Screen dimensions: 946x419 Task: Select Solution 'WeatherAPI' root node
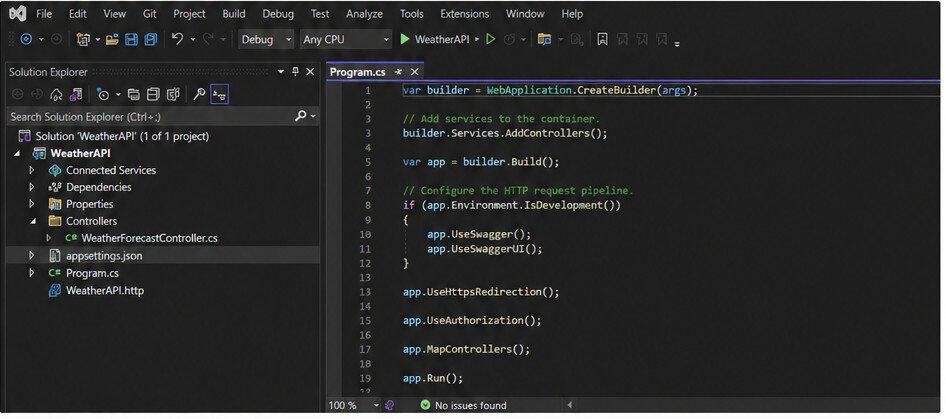pos(122,136)
